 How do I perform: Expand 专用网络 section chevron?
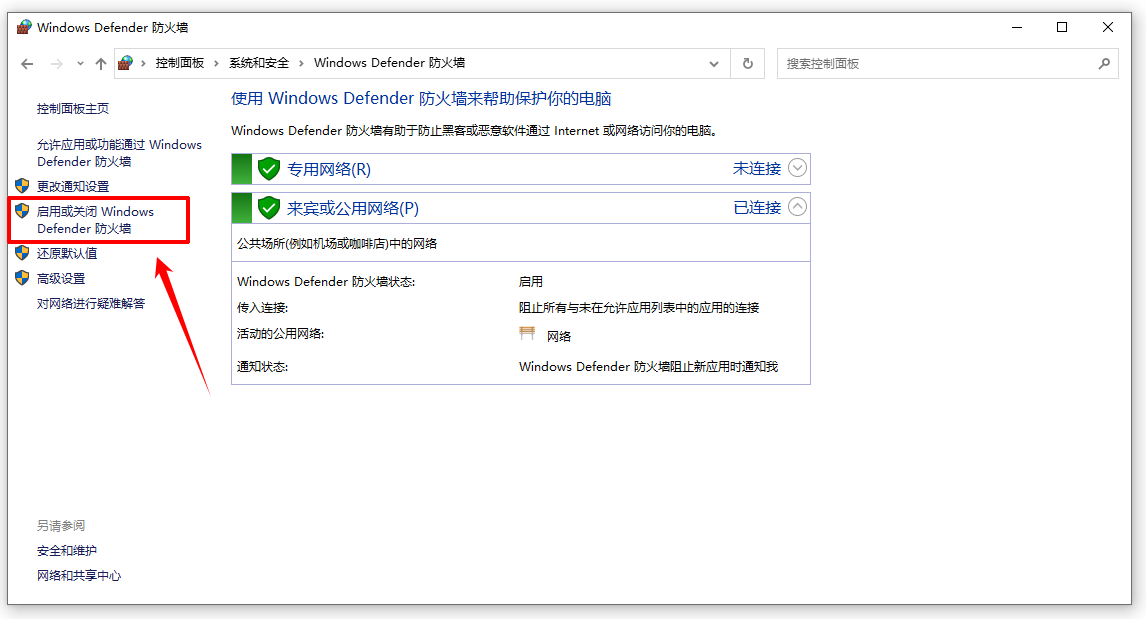point(797,168)
